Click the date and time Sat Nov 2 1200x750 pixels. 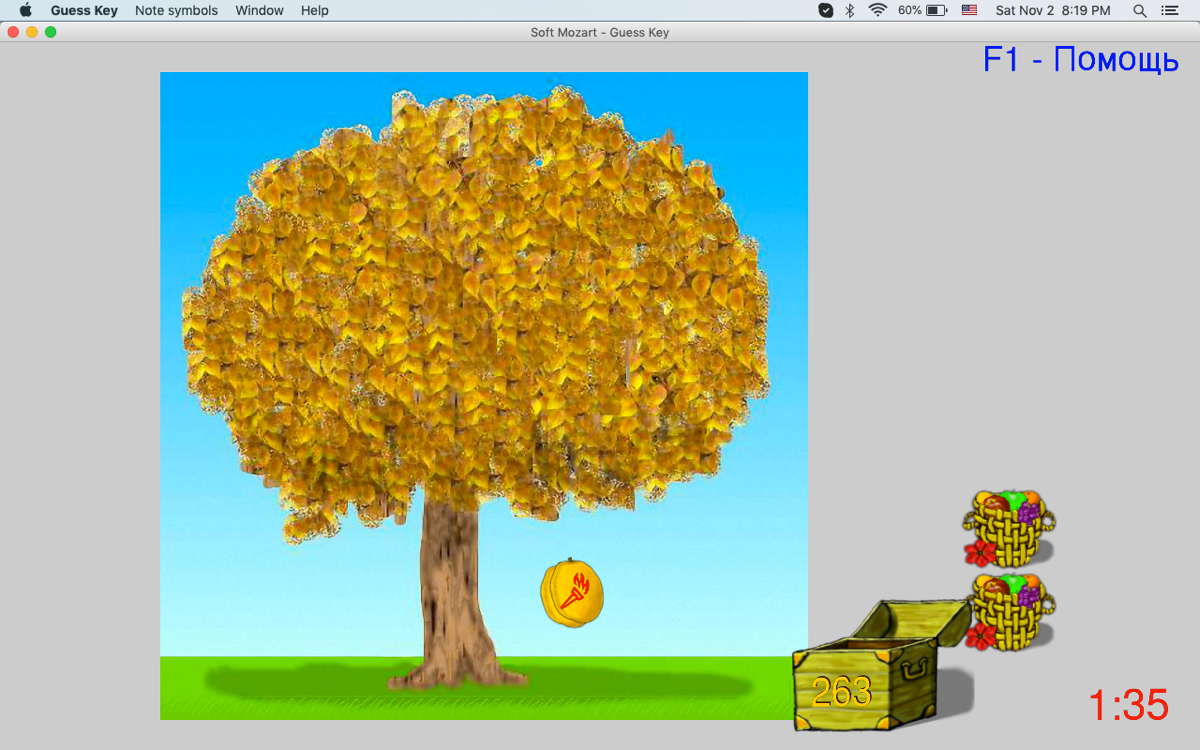pos(1053,10)
